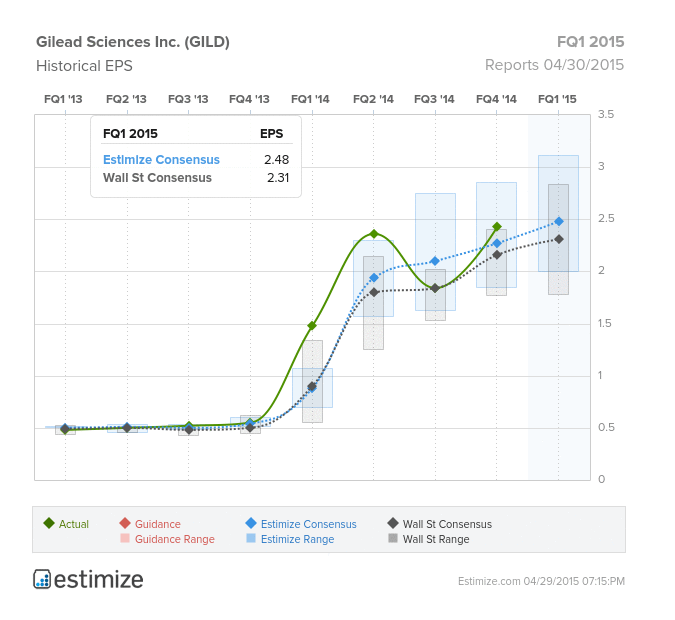675x620 pixels.
Task: Select the FQ4 '13 quarter label
Action: click(x=249, y=99)
